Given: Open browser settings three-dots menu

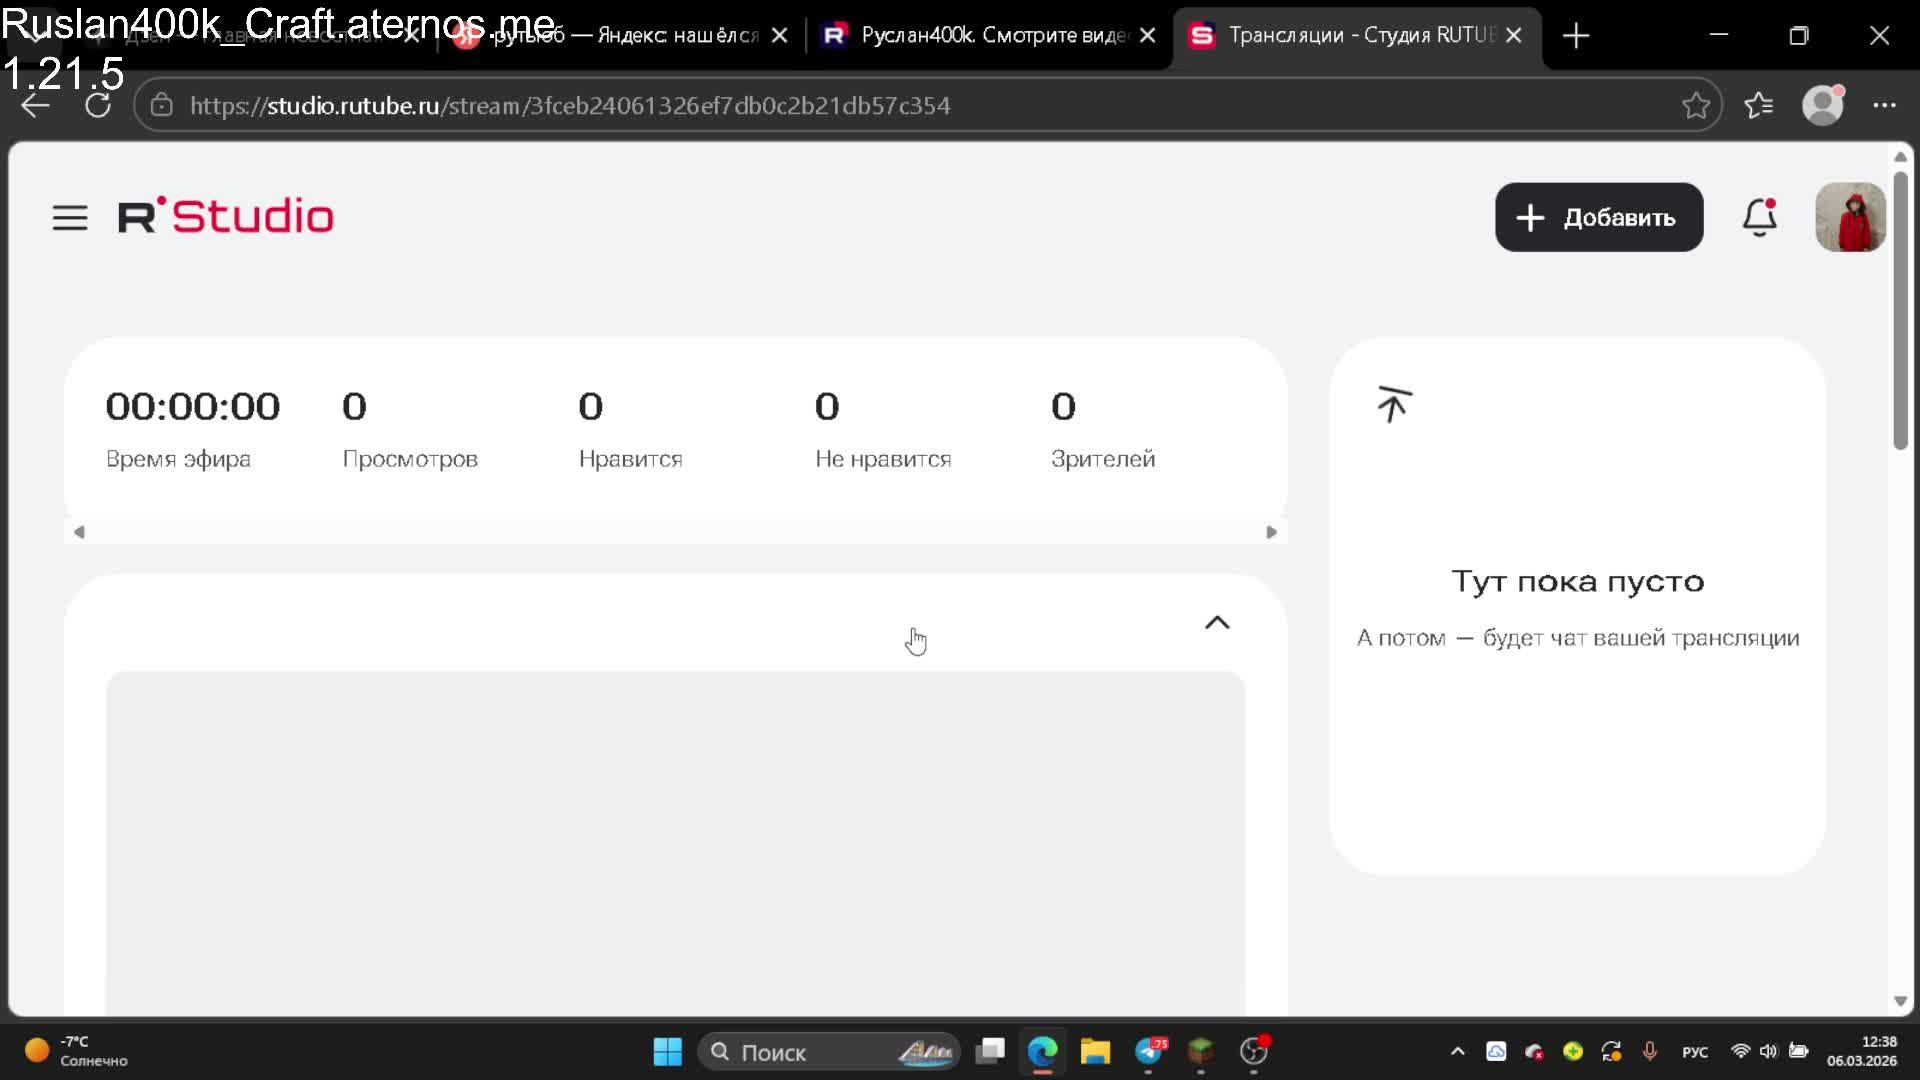Looking at the screenshot, I should click(x=1884, y=105).
